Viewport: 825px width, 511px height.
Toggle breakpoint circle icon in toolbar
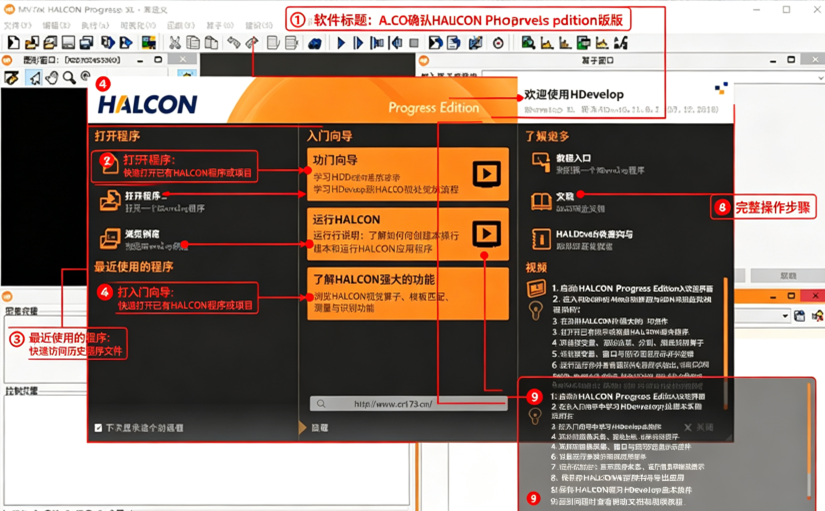tap(498, 43)
